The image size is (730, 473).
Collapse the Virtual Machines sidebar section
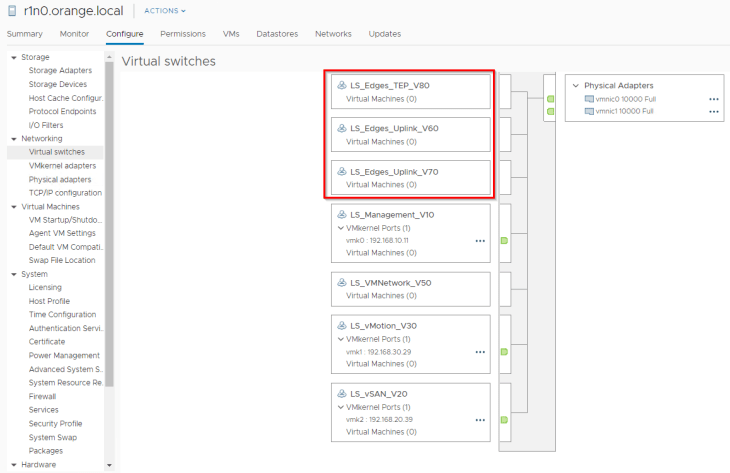tap(14, 207)
